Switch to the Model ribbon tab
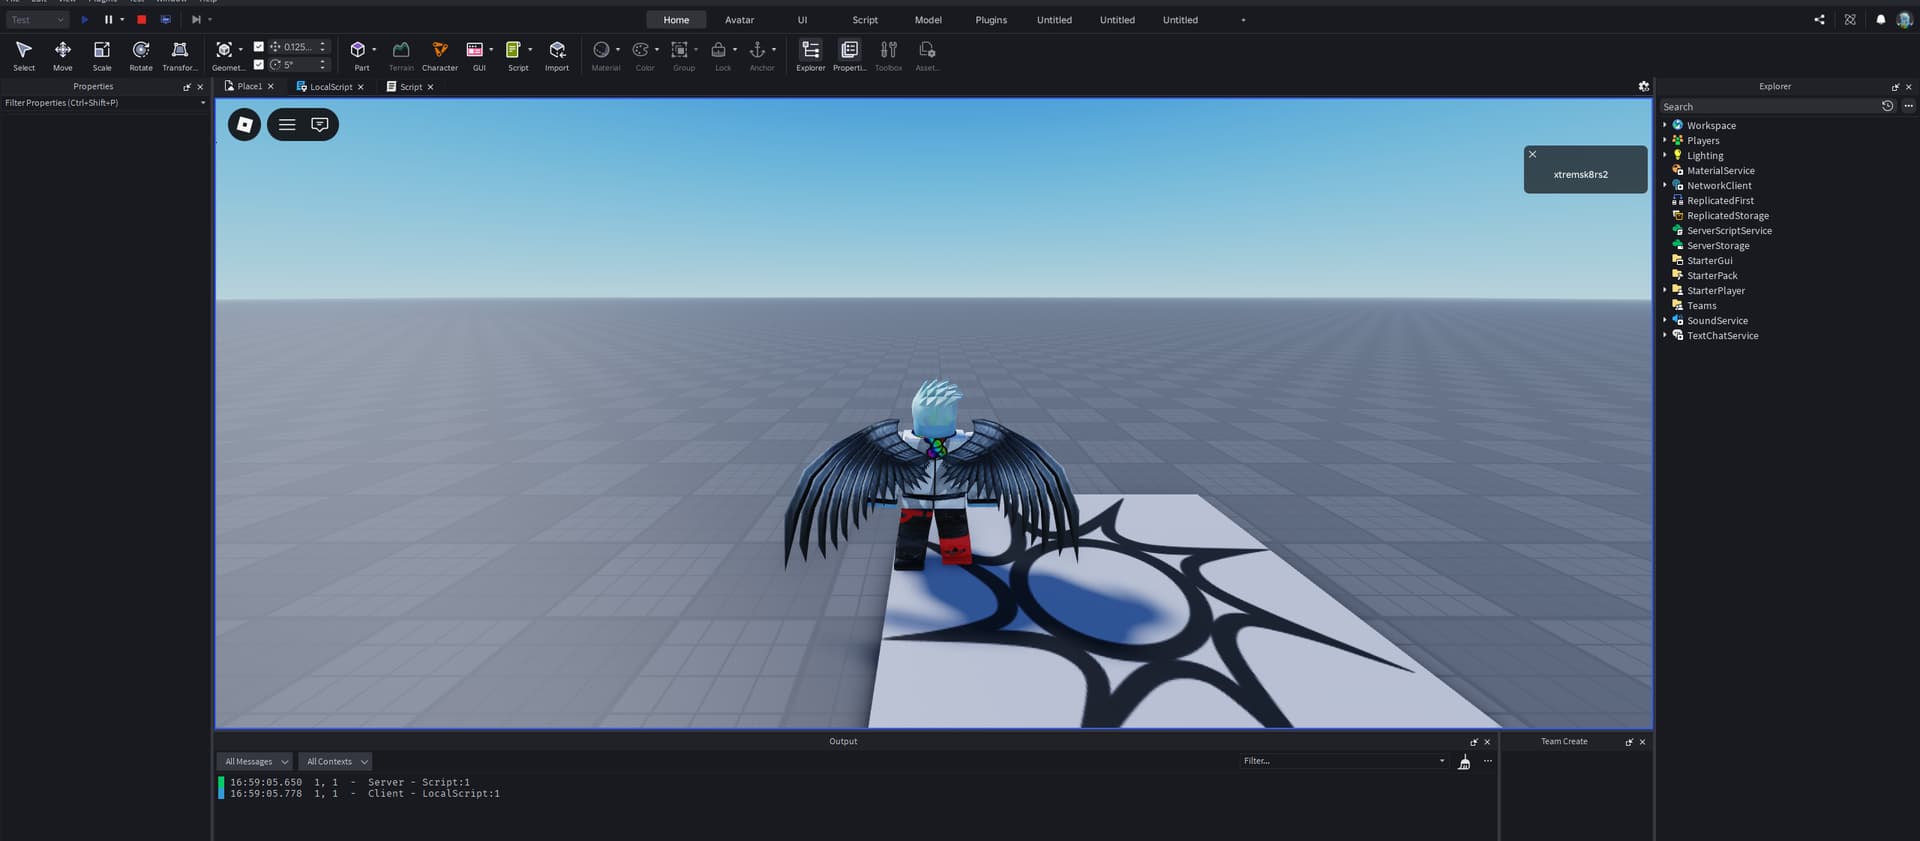Viewport: 1920px width, 841px height. [x=928, y=20]
